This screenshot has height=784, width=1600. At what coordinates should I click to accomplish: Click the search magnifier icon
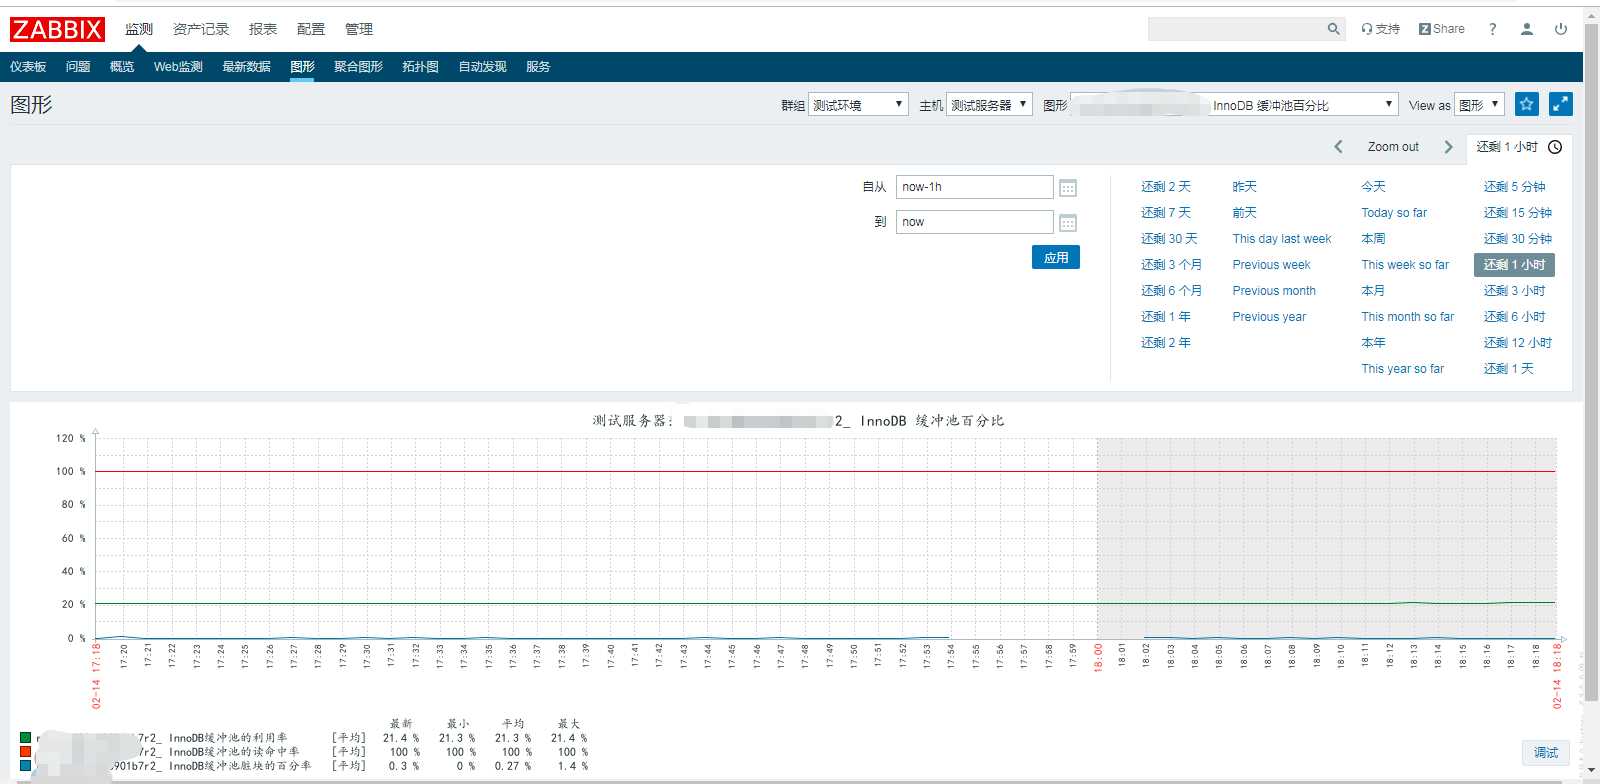[x=1333, y=29]
